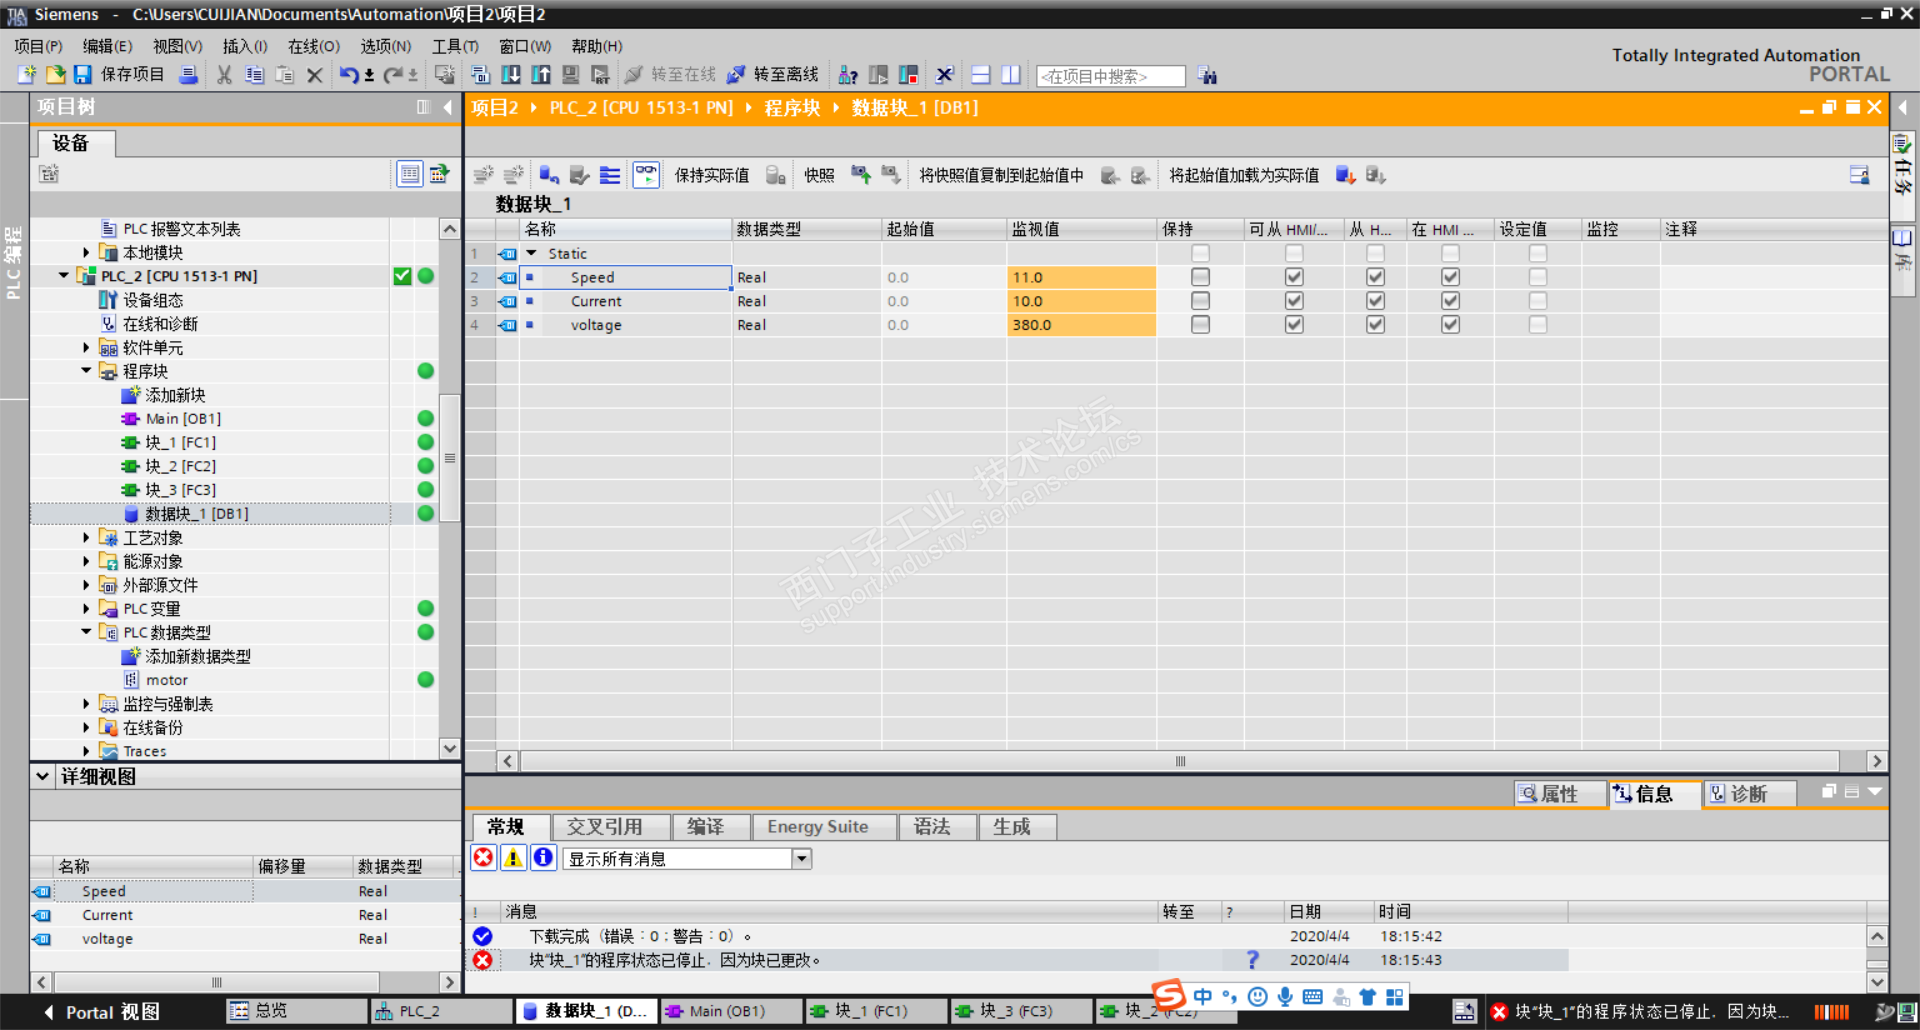This screenshot has height=1030, width=1920.
Task: Click the warning filter icon in info panel
Action: 513,858
